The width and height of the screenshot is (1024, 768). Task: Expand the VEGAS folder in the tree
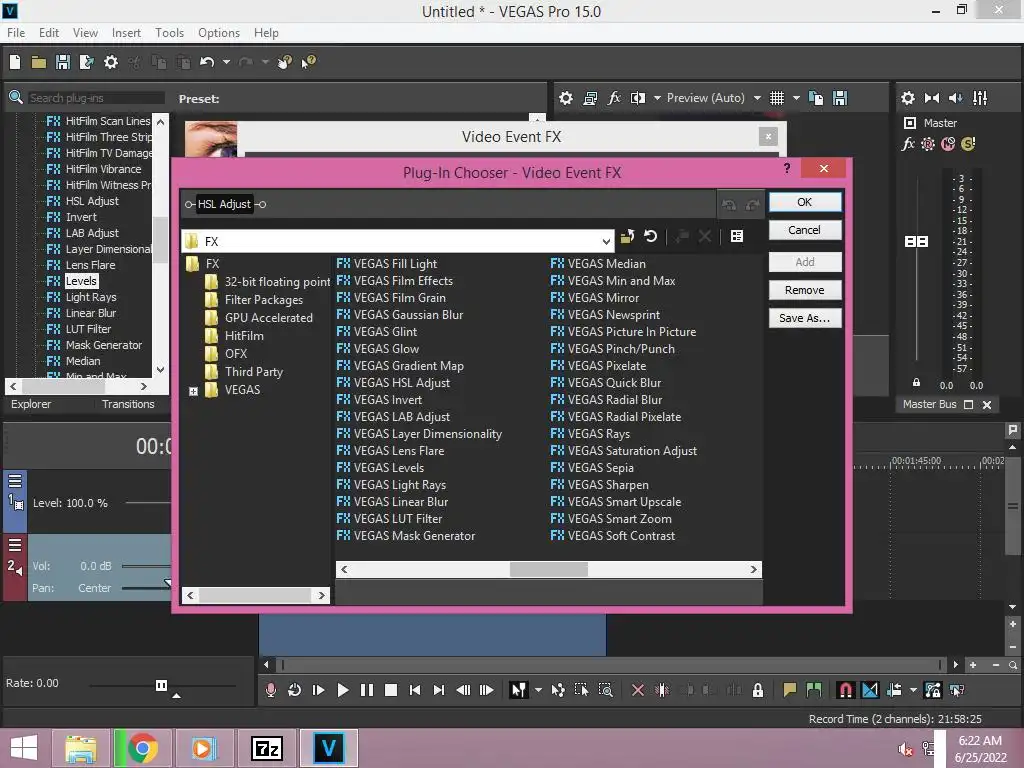tap(193, 391)
